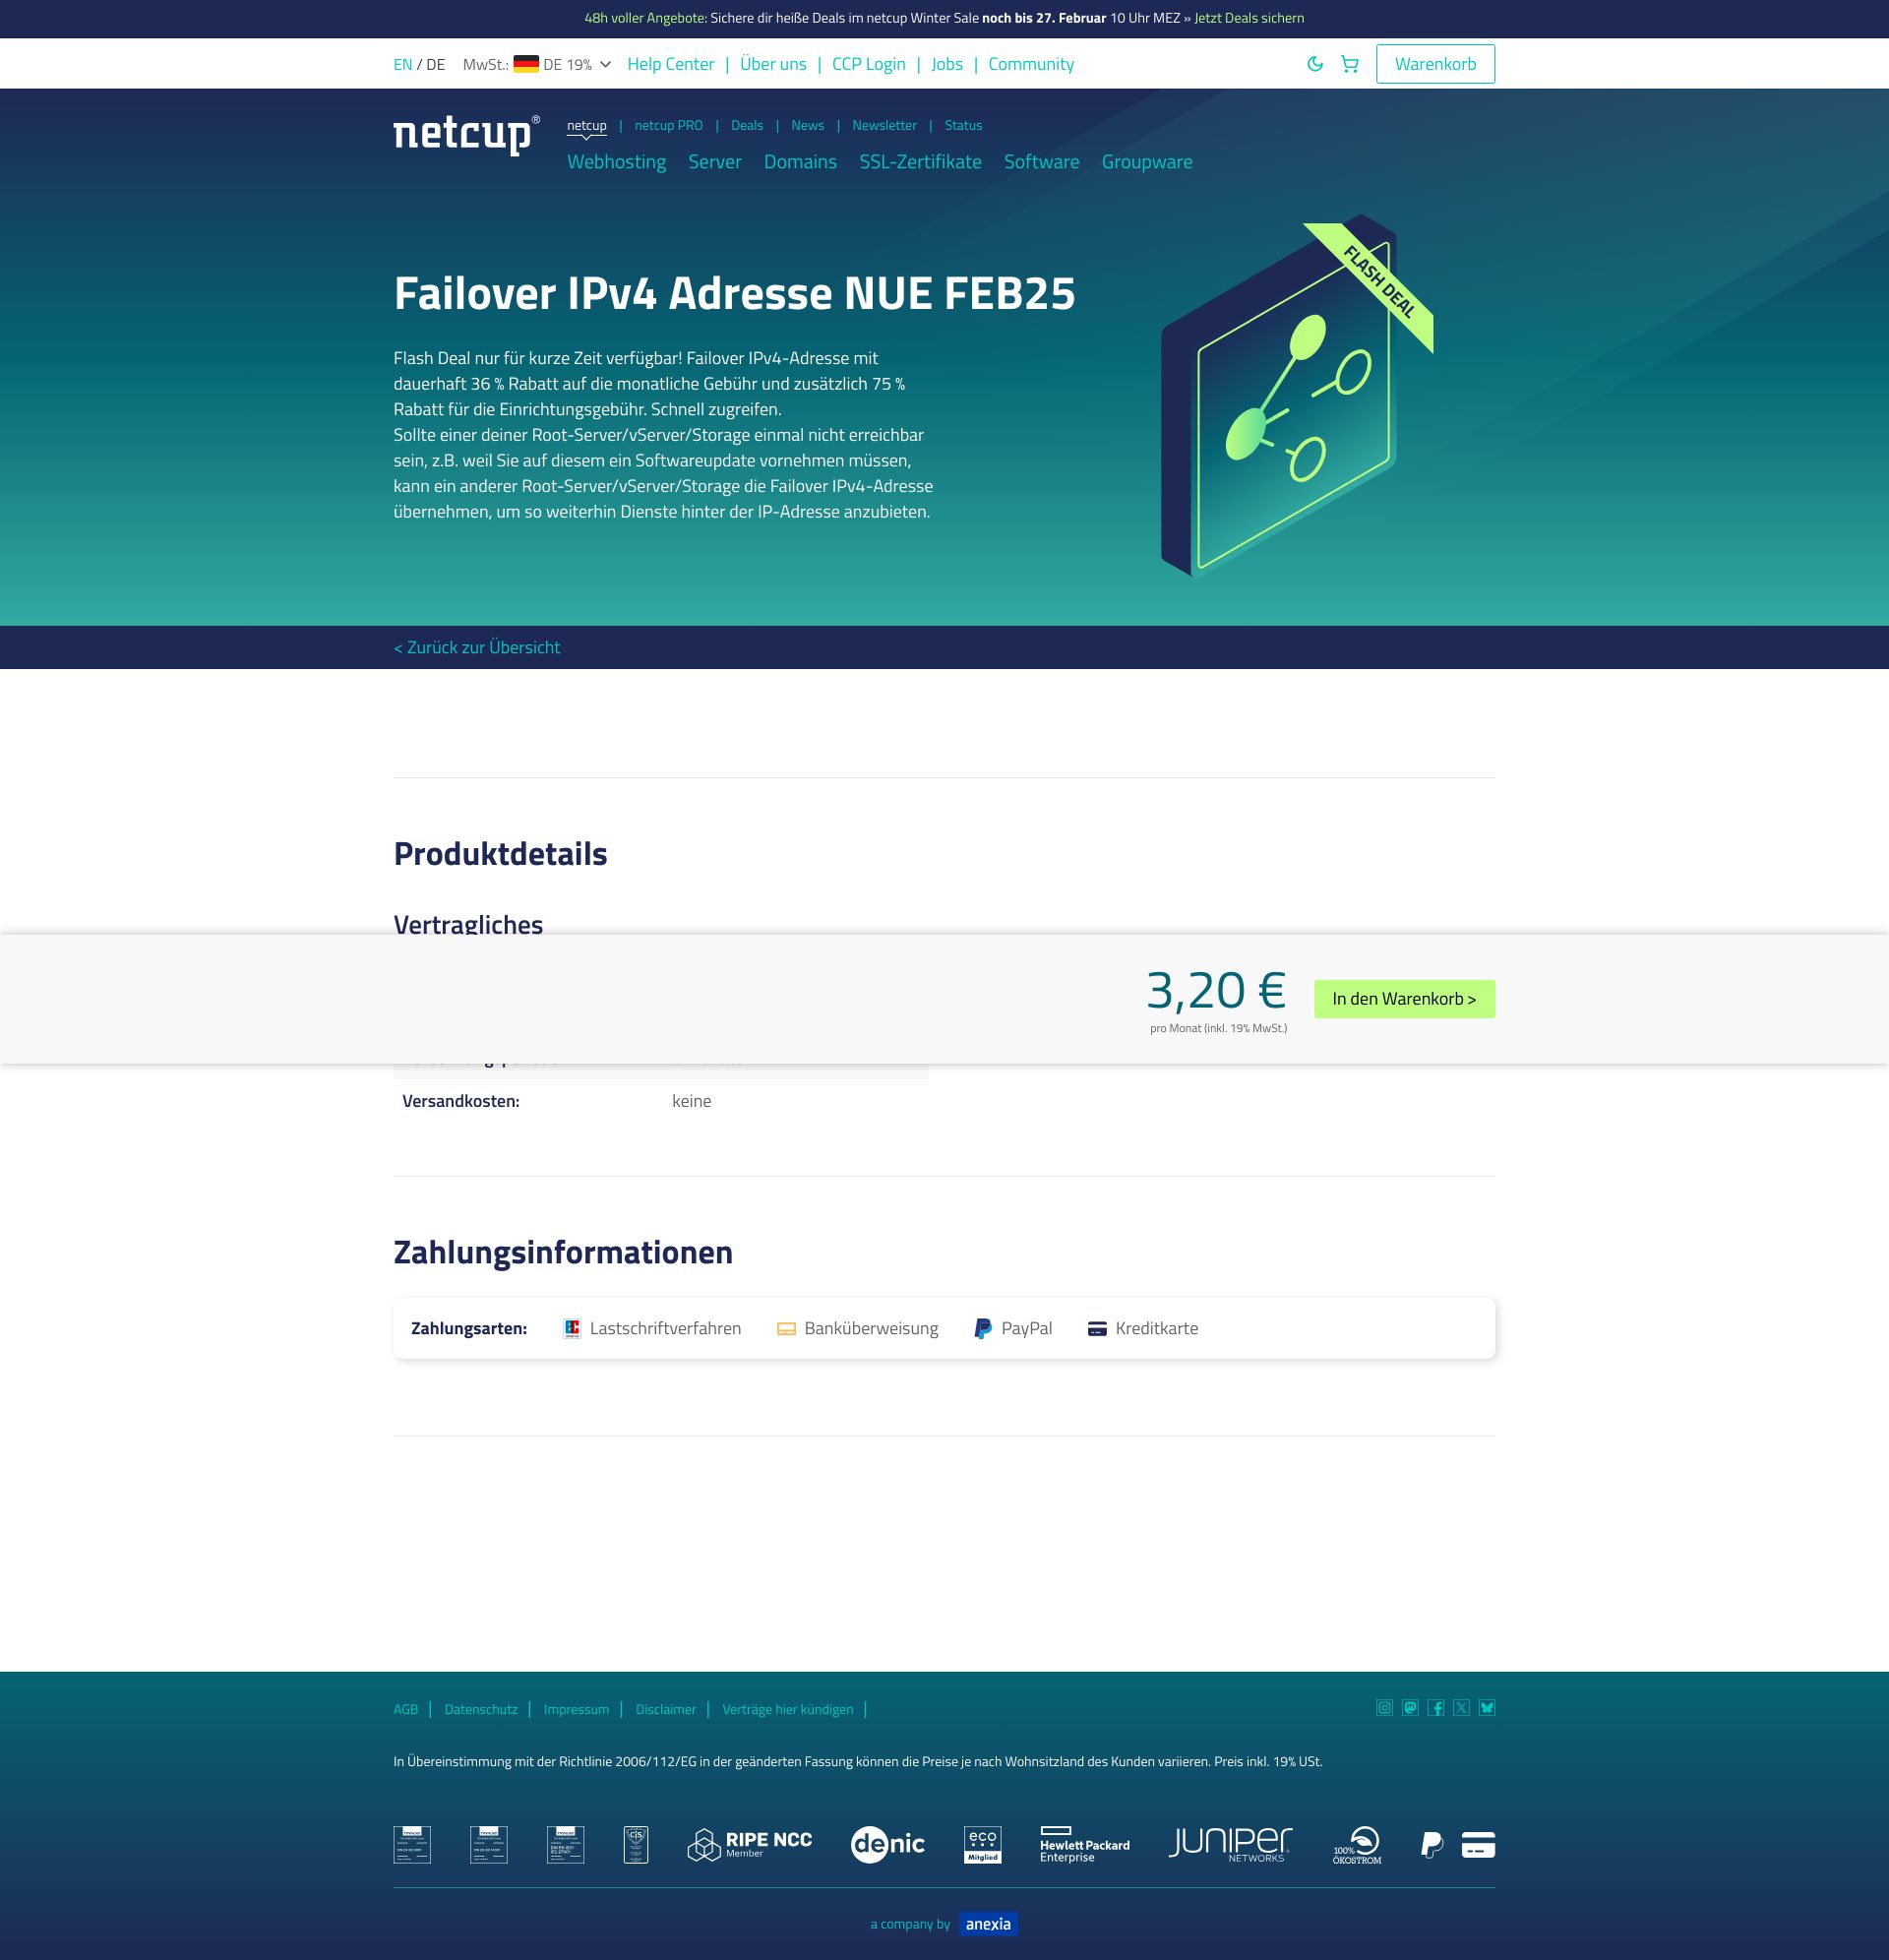Open the Server menu
The width and height of the screenshot is (1889, 1960).
[715, 162]
